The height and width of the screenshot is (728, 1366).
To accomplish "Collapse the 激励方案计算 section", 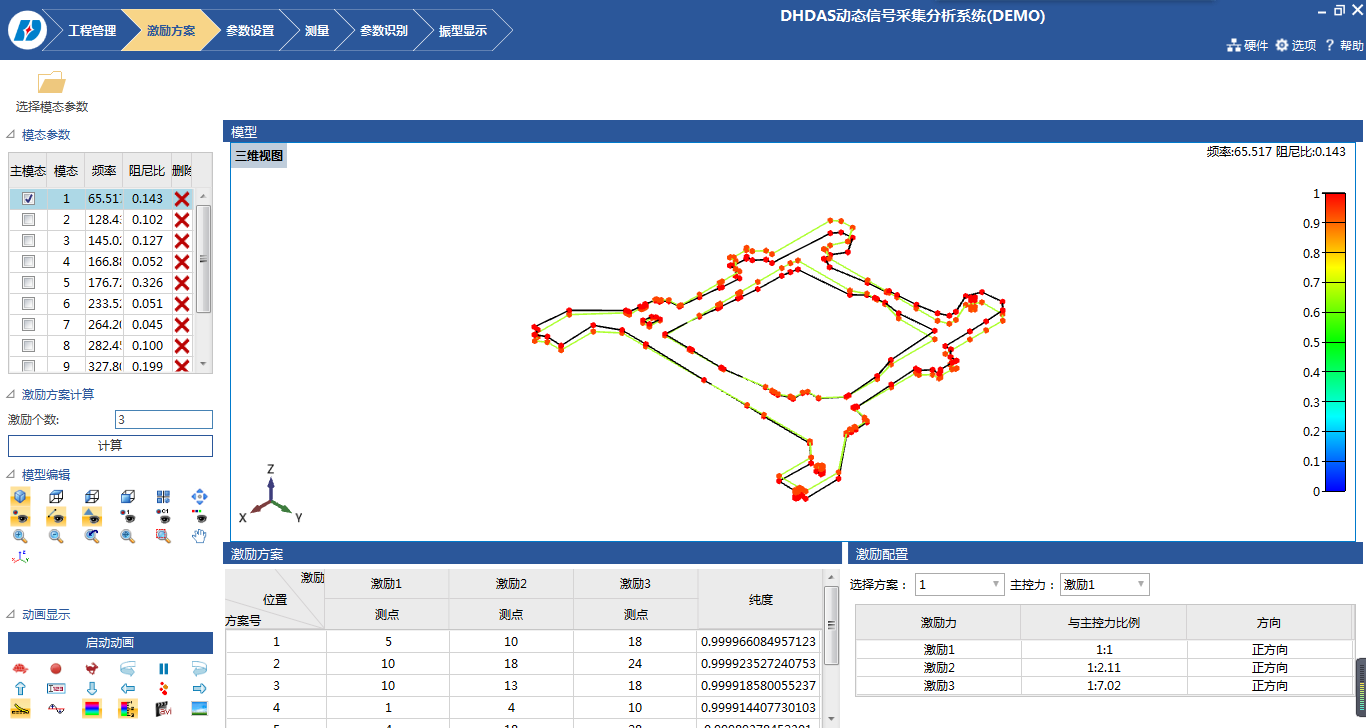I will click(x=11, y=394).
